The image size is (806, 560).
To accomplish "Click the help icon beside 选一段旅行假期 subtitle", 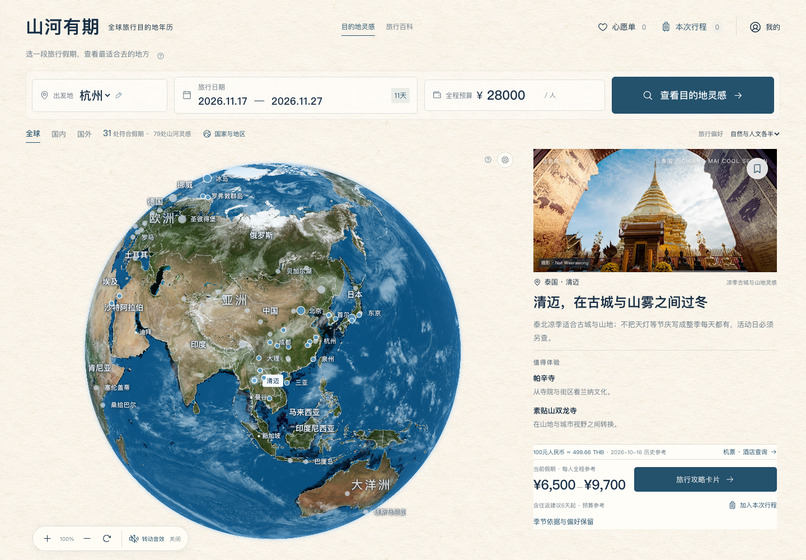I will [x=160, y=56].
